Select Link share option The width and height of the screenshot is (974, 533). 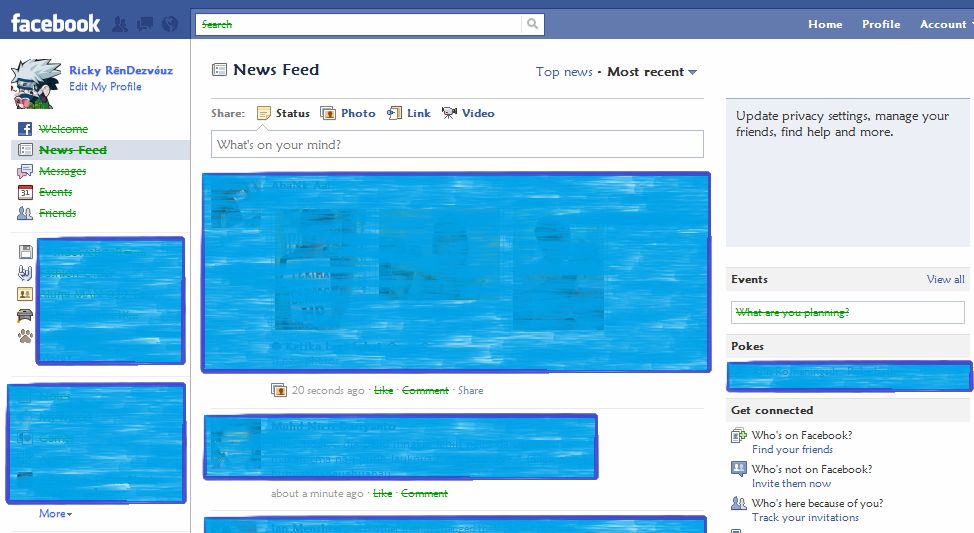pos(419,113)
